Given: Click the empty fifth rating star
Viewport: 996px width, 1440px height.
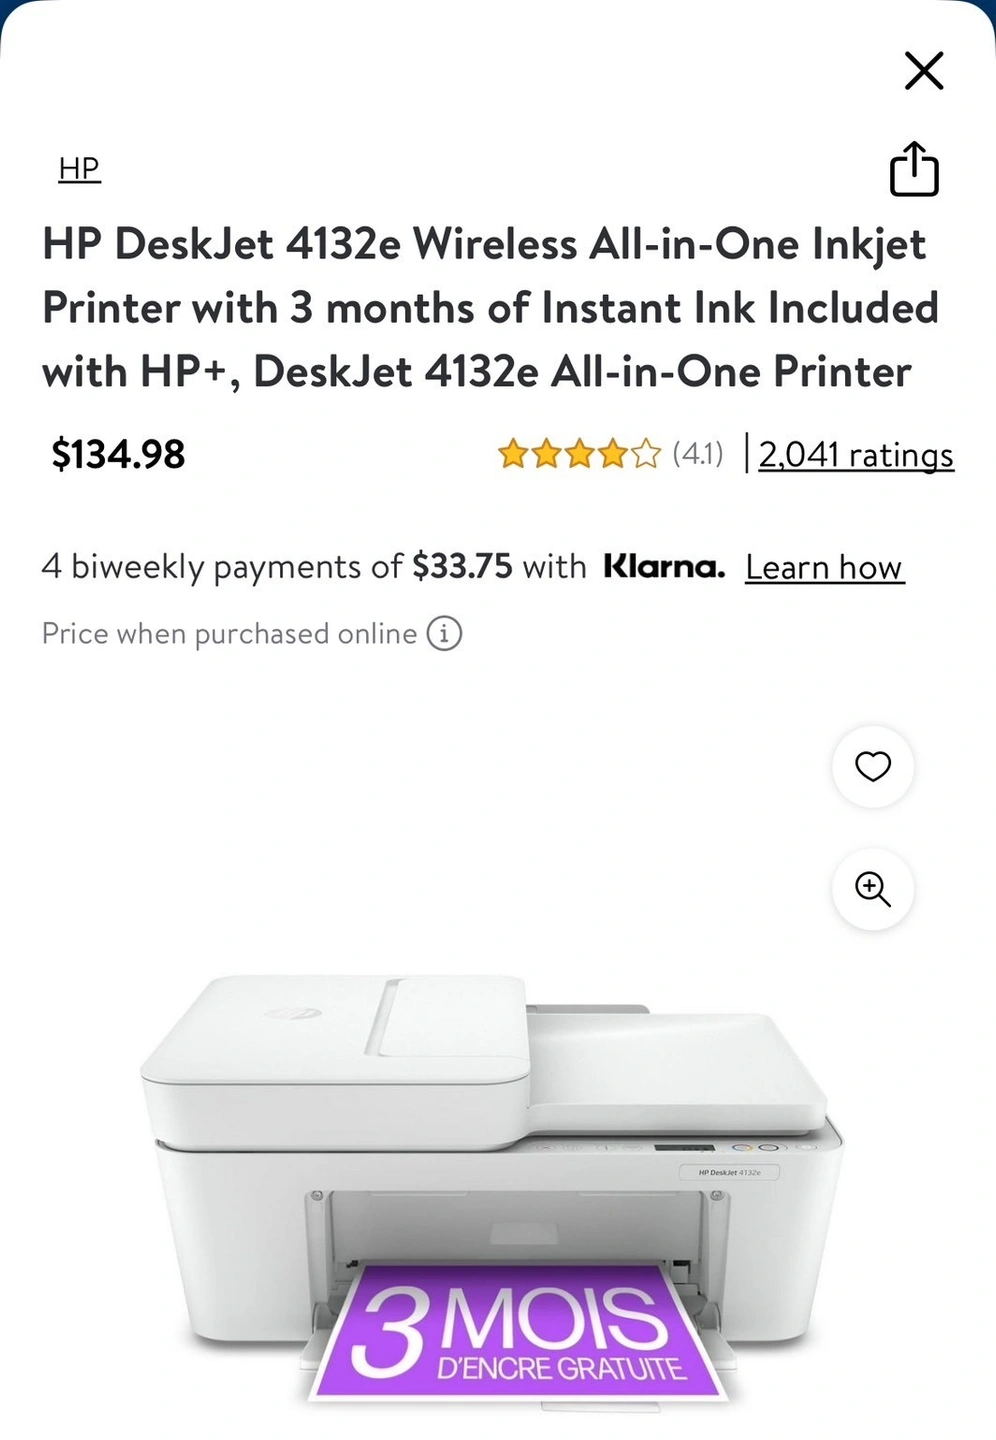Looking at the screenshot, I should click(x=646, y=454).
